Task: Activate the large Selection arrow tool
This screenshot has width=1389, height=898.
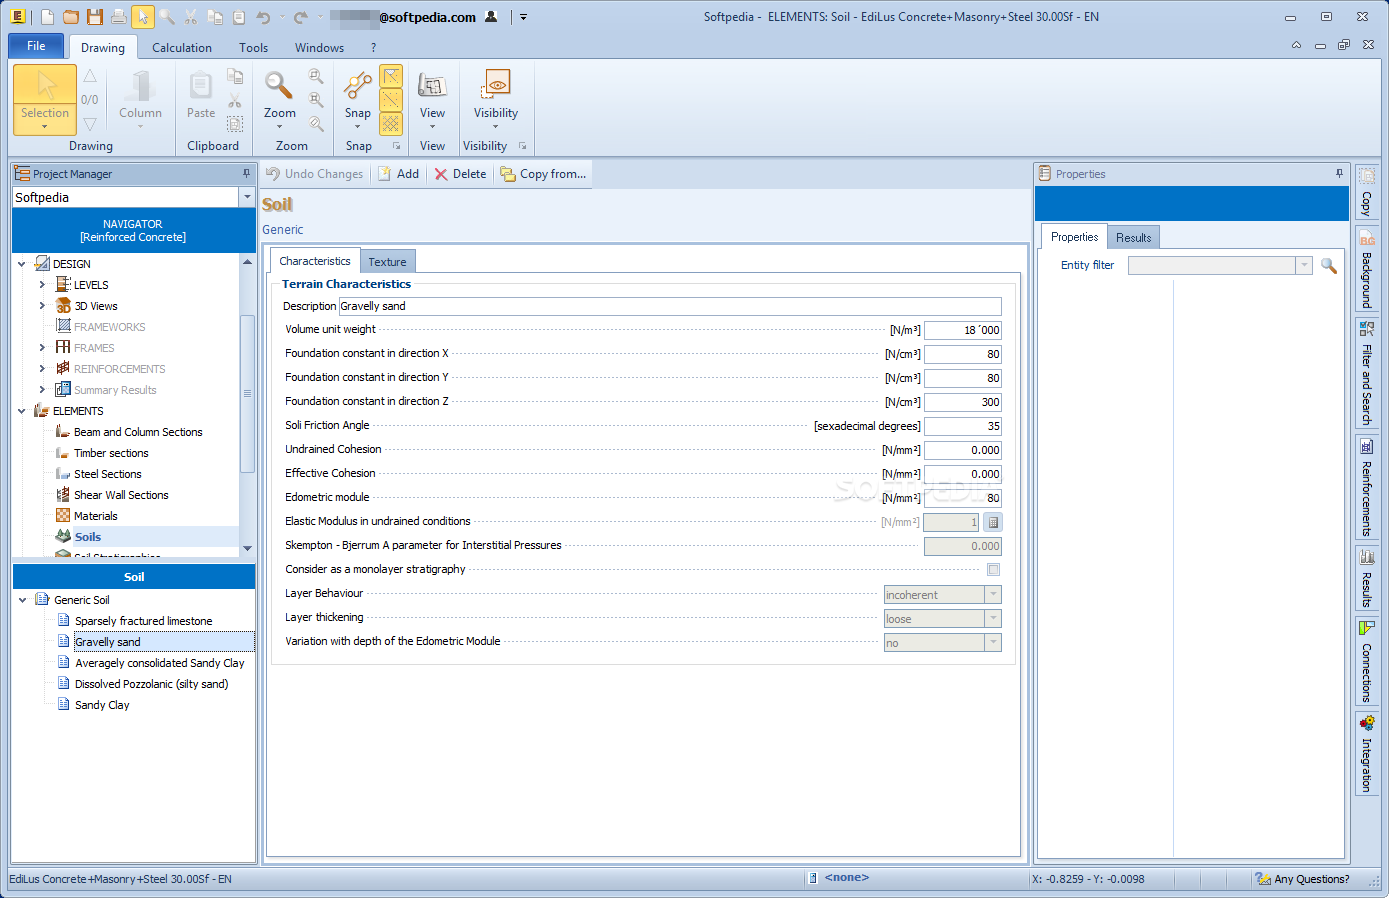Action: tap(45, 99)
